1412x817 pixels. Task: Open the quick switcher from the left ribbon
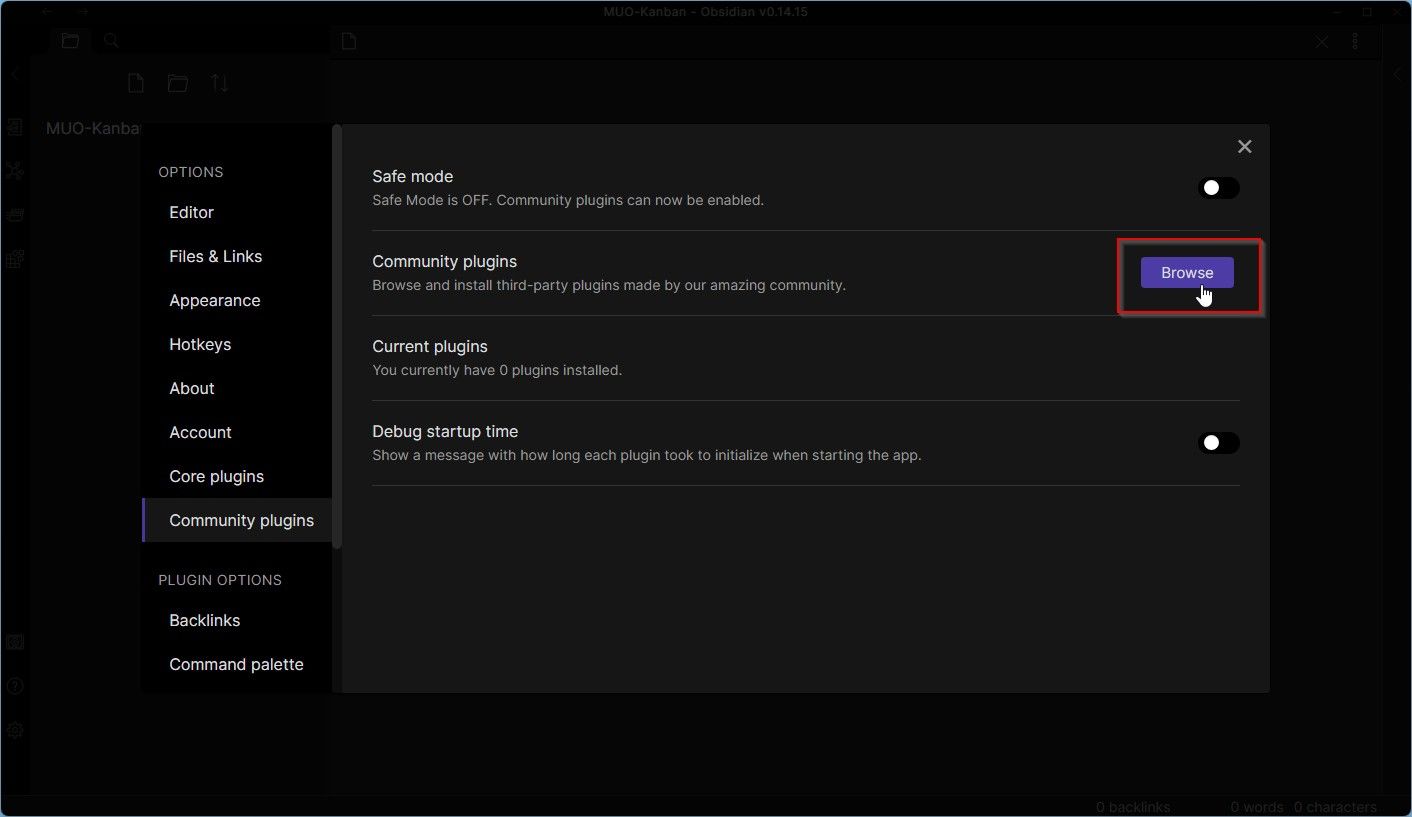point(15,127)
